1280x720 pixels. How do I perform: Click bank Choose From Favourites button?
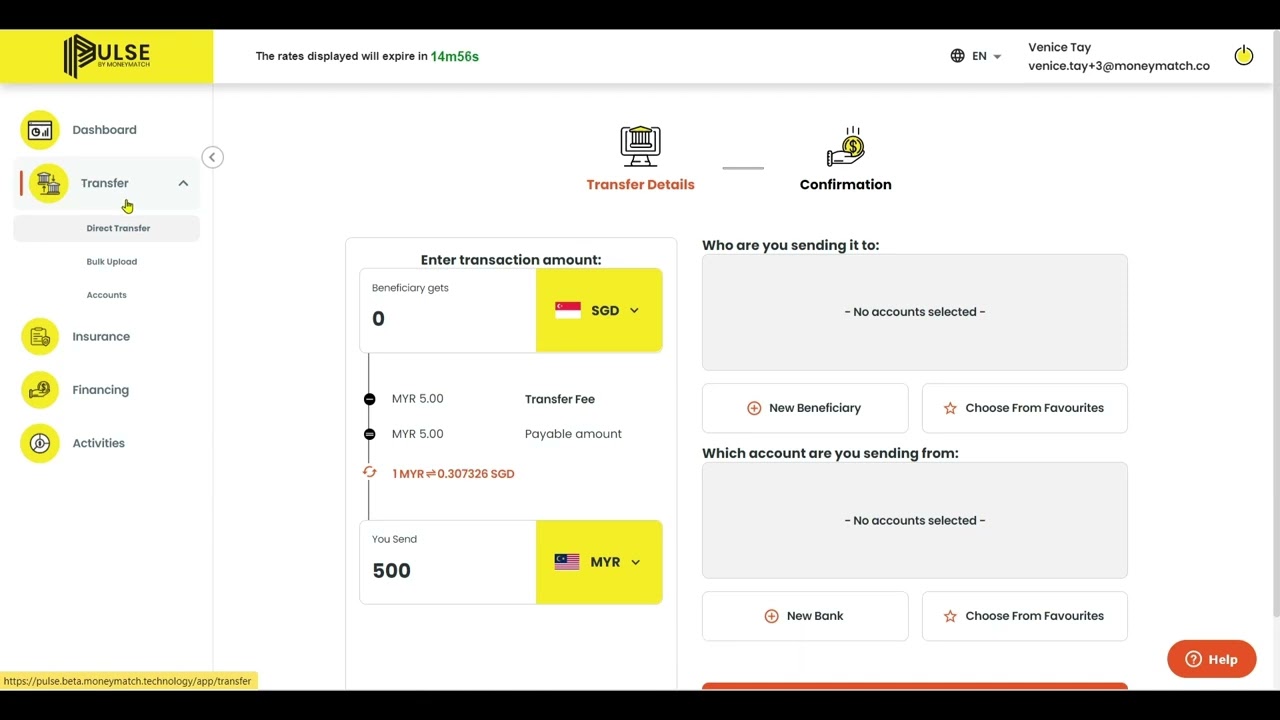[x=1025, y=616]
